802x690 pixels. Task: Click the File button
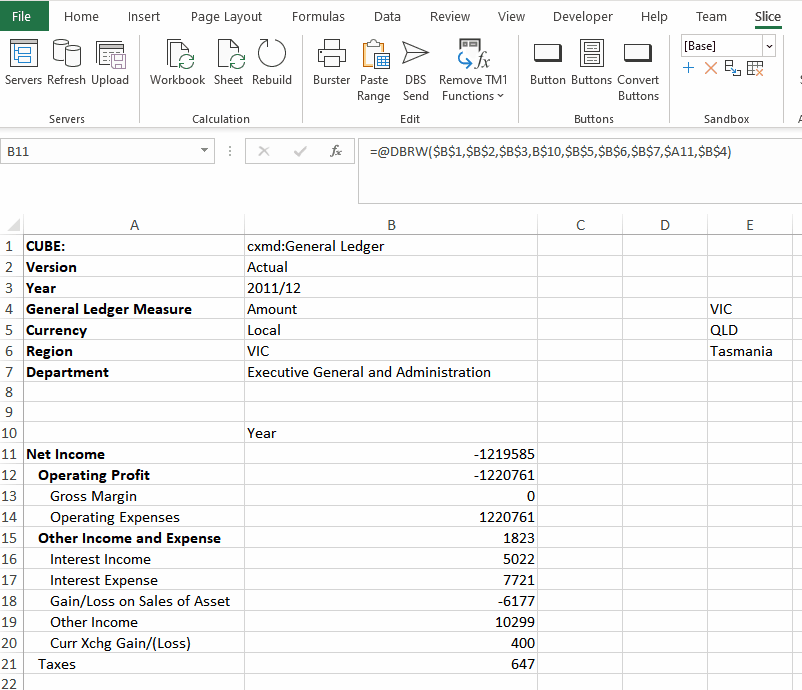pos(22,17)
